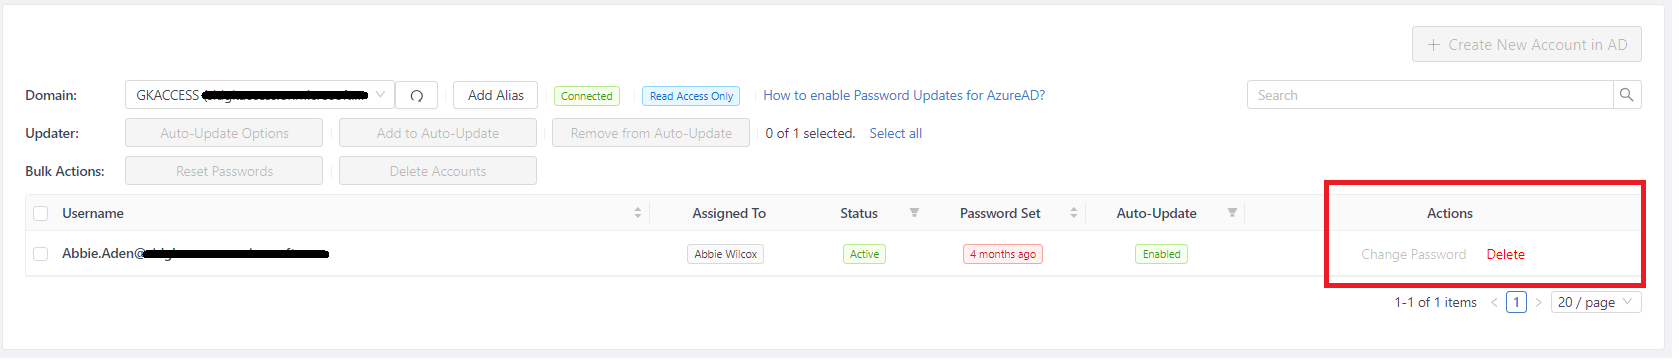Open AzureAD password updates help link
The width and height of the screenshot is (1679, 361).
coord(904,95)
